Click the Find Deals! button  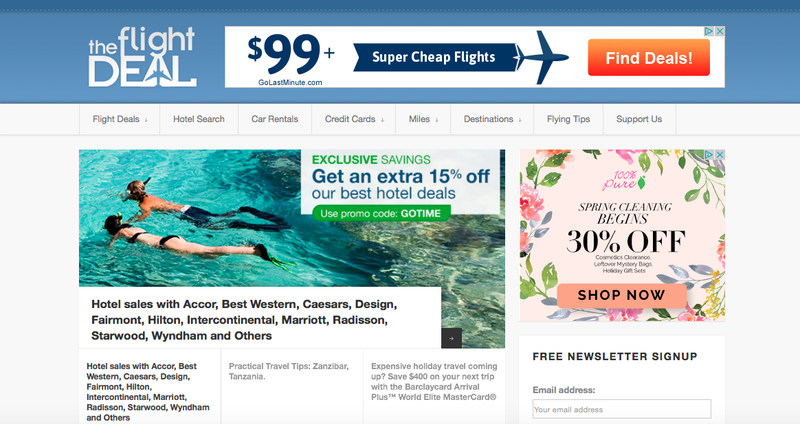[x=648, y=58]
